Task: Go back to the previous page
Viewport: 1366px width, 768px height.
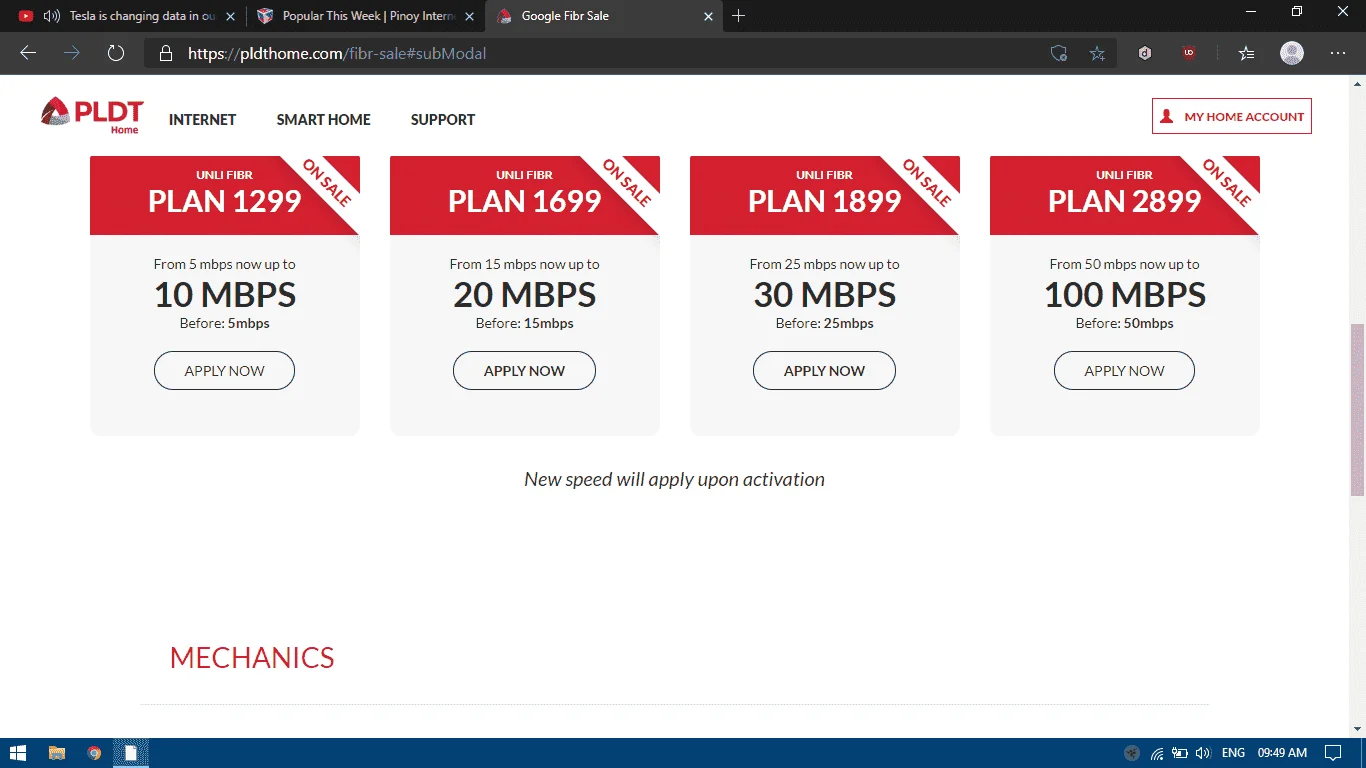Action: click(x=28, y=53)
